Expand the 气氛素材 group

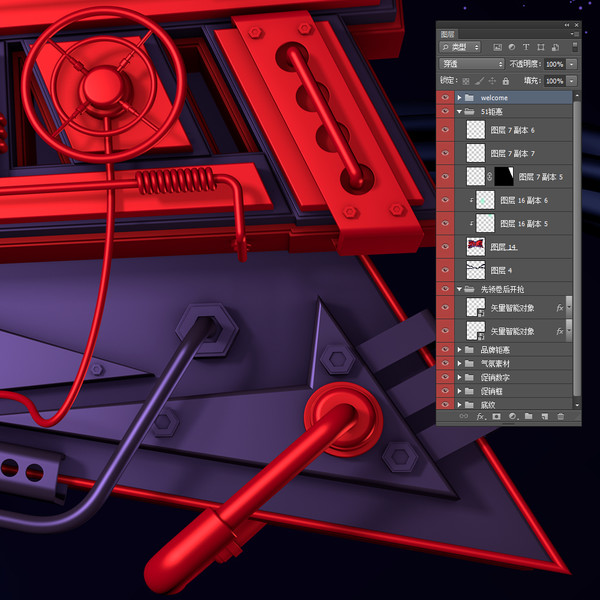point(459,364)
